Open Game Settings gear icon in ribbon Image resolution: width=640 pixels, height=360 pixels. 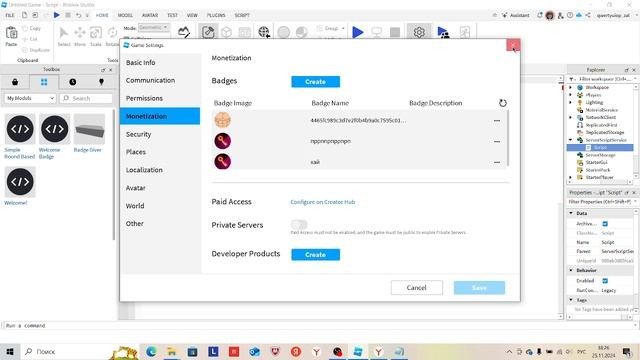point(419,32)
